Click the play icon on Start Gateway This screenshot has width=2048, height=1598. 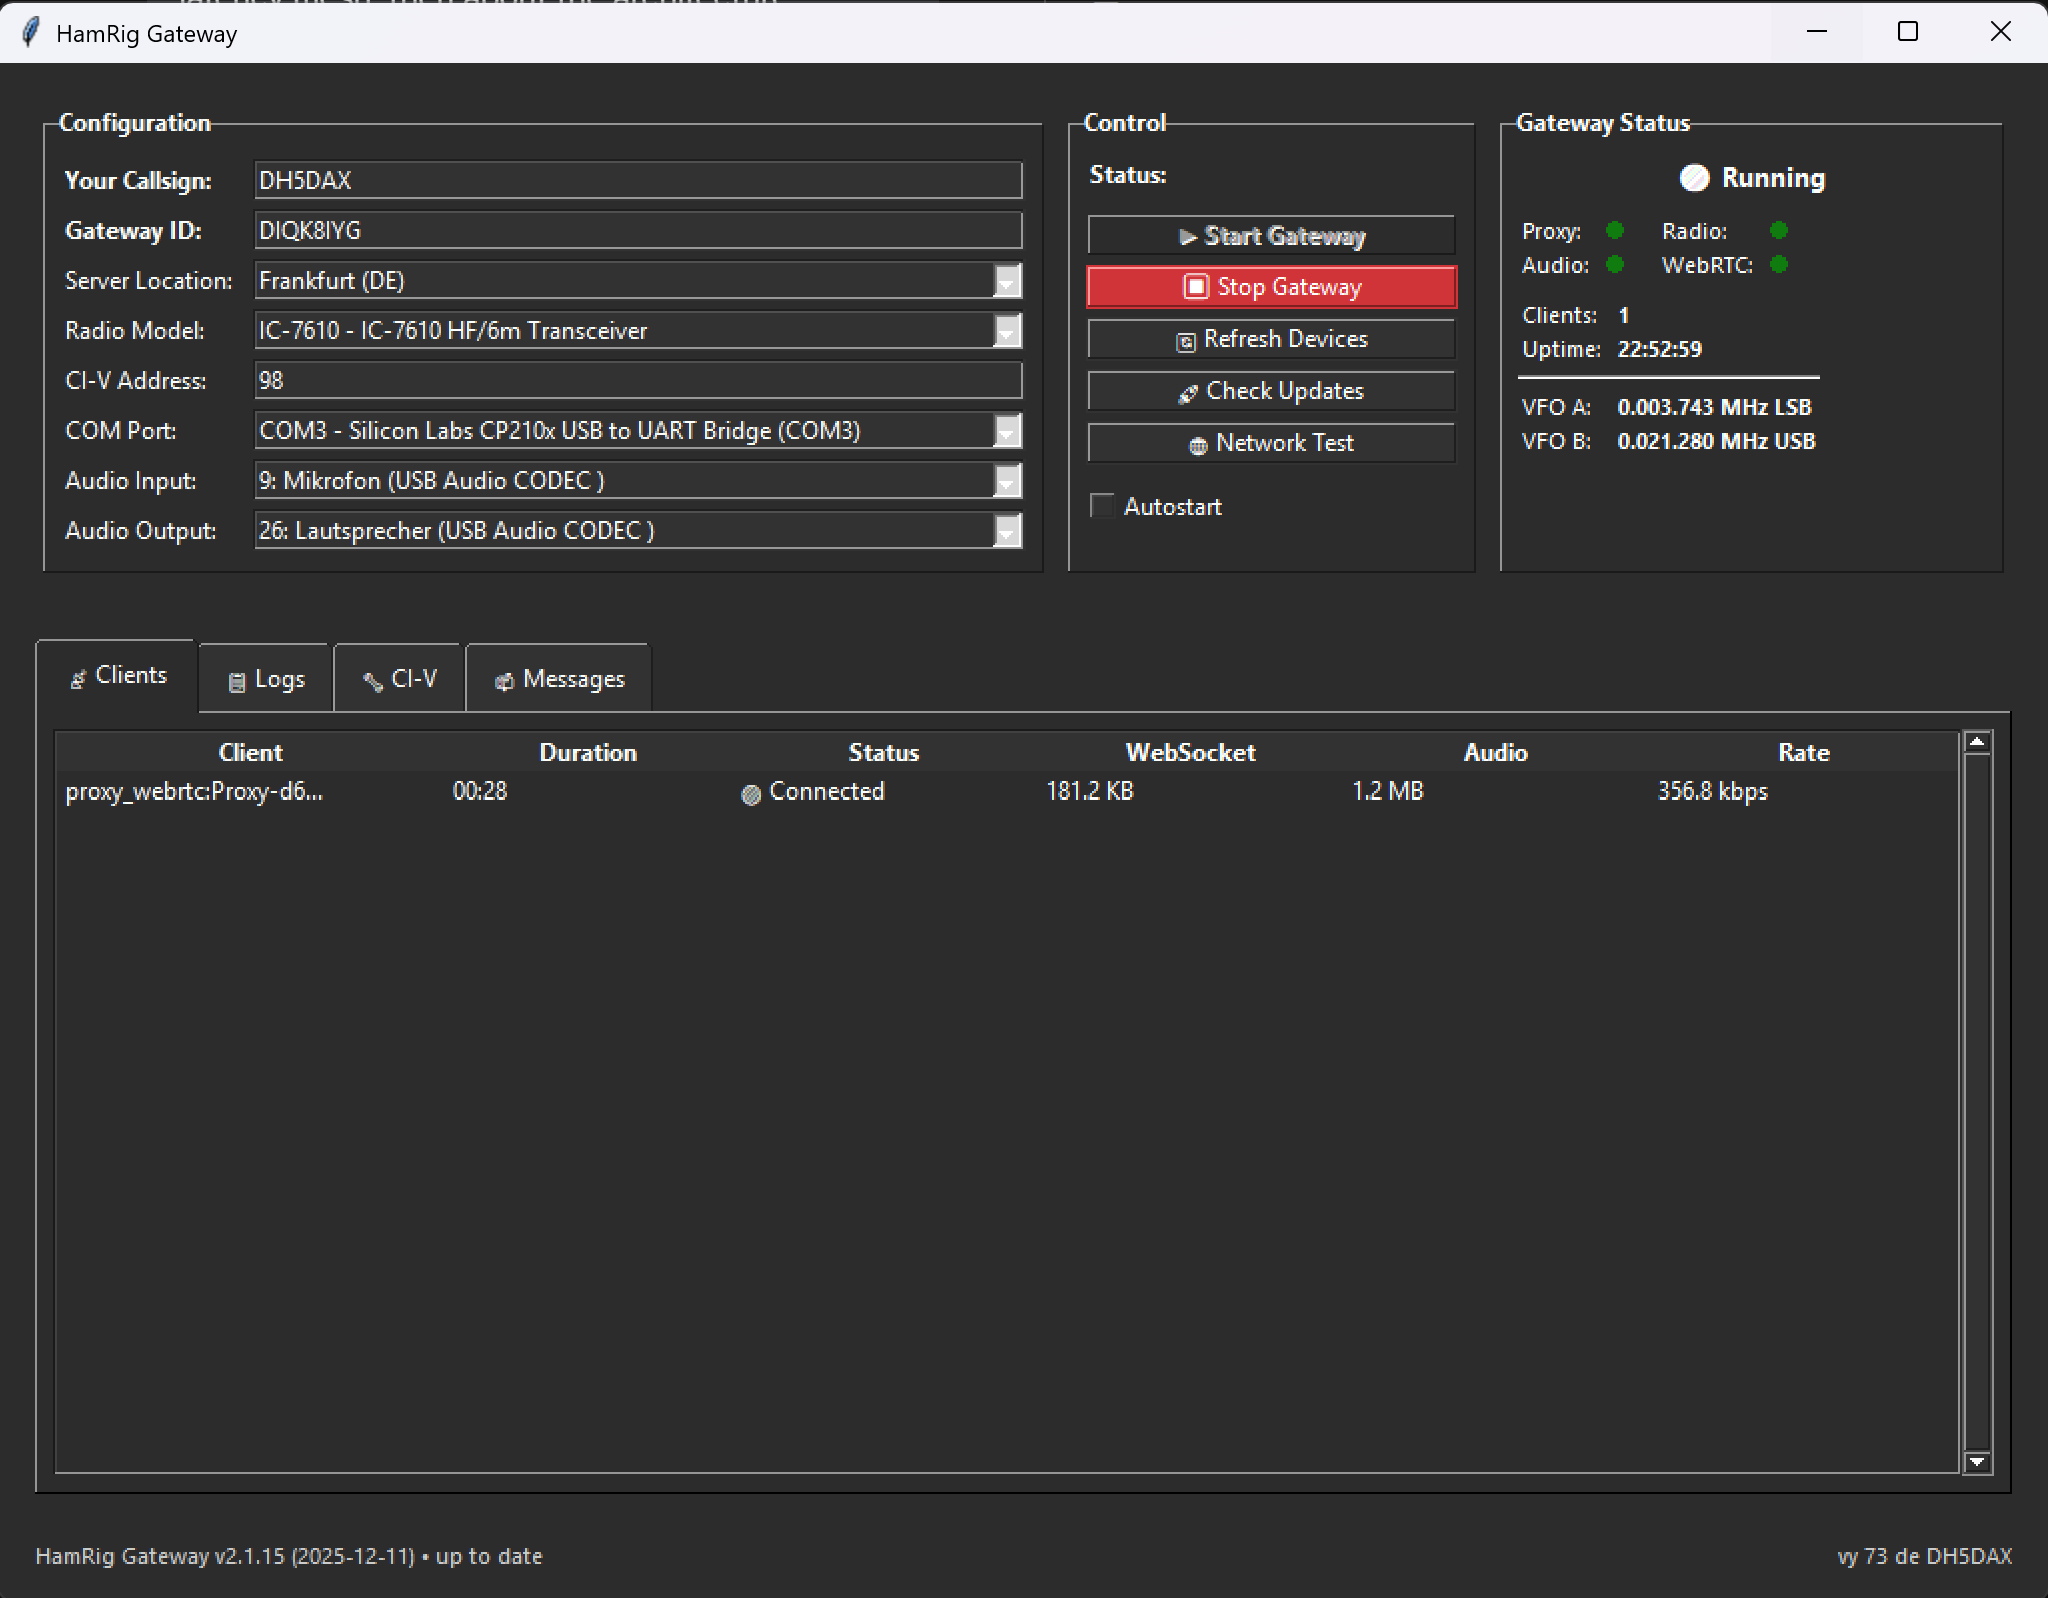point(1189,237)
